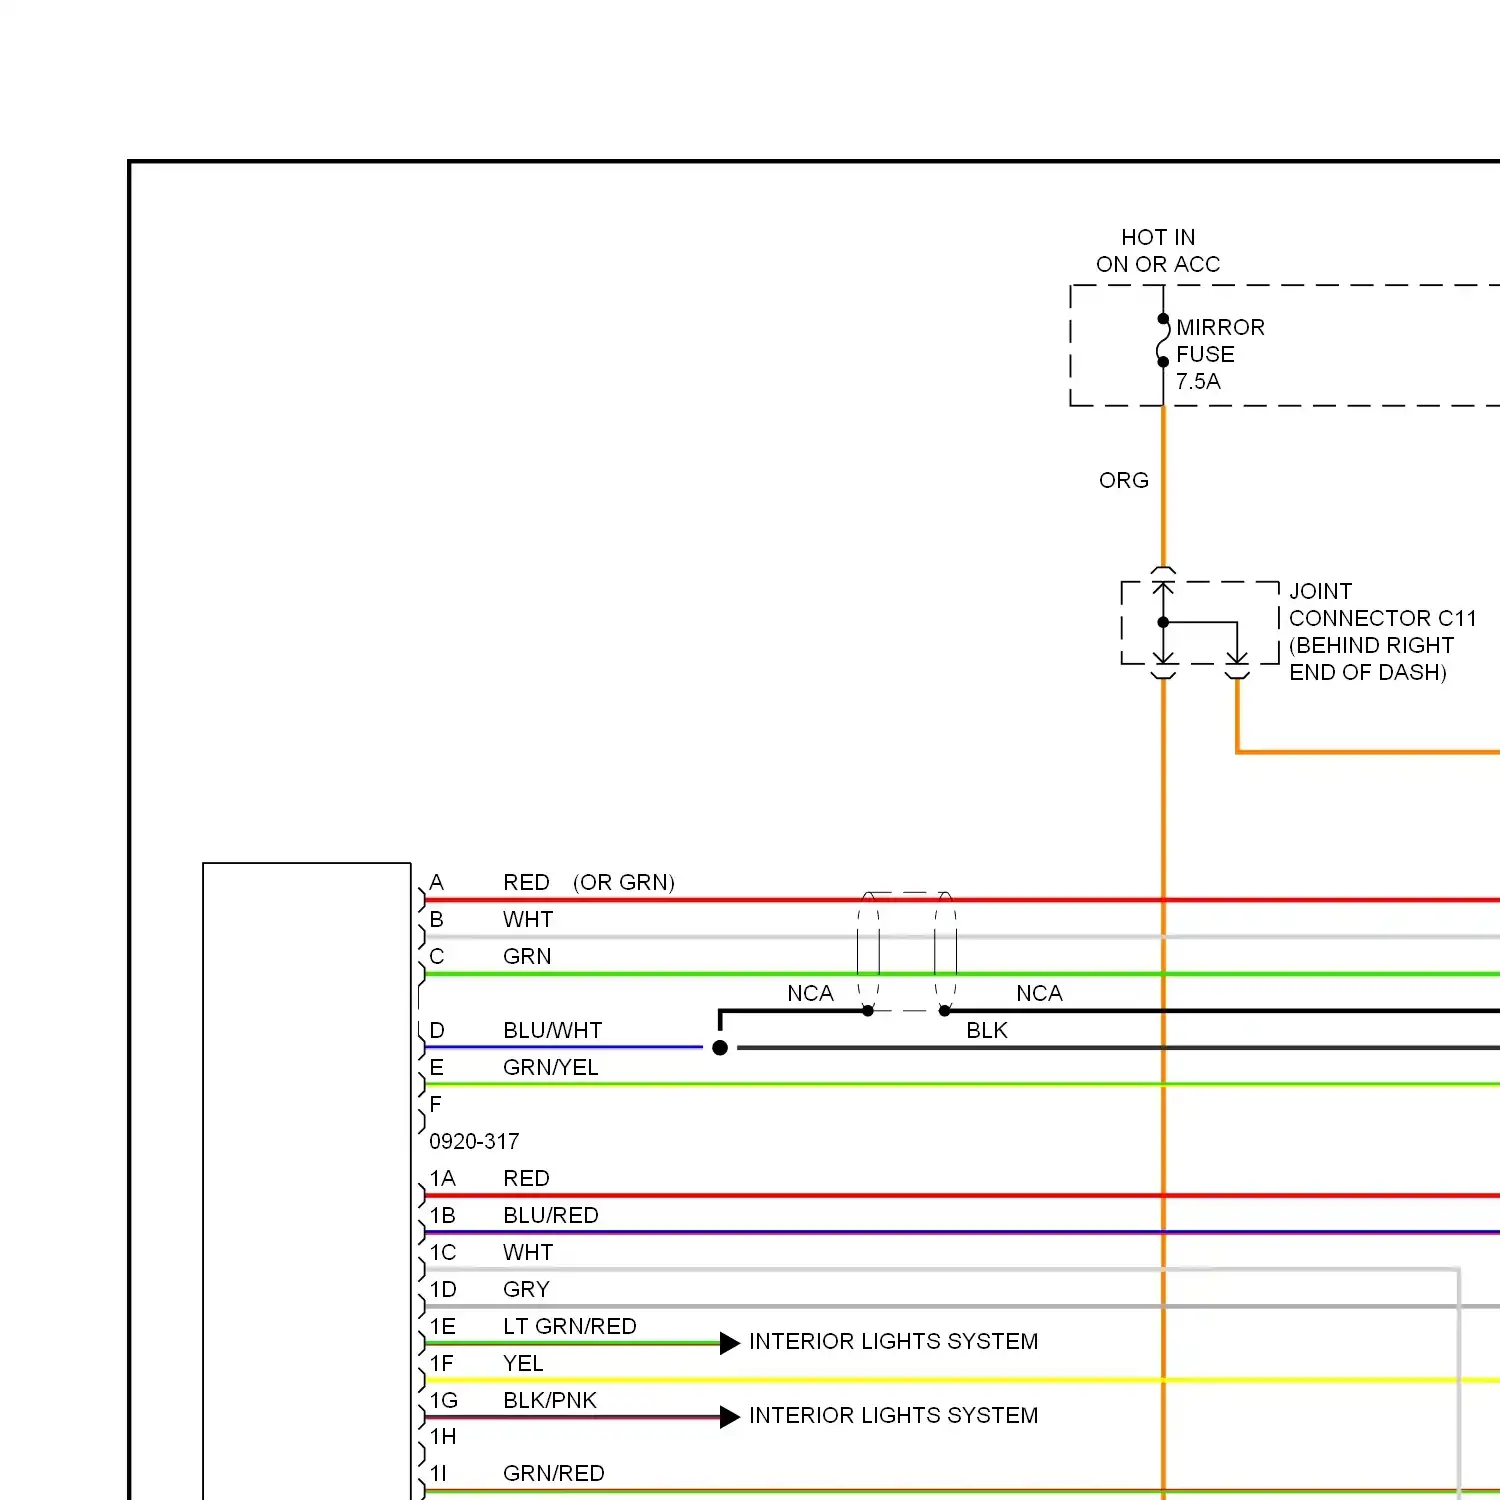Select the LT GRN/RED wire label
1500x1500 pixels.
569,1327
